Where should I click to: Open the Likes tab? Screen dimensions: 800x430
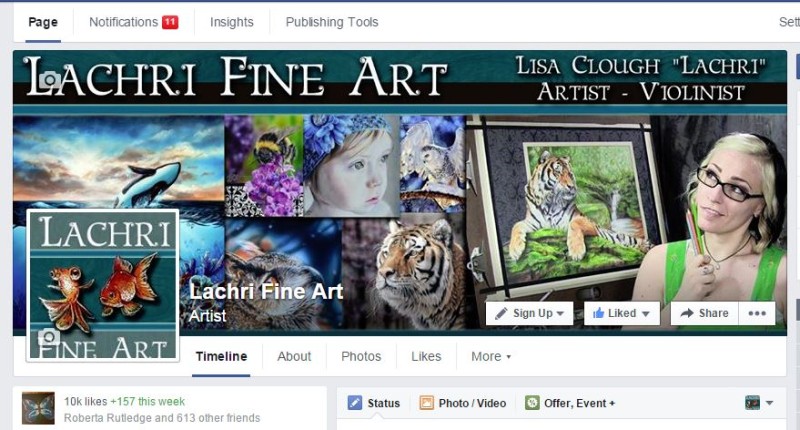click(x=426, y=356)
